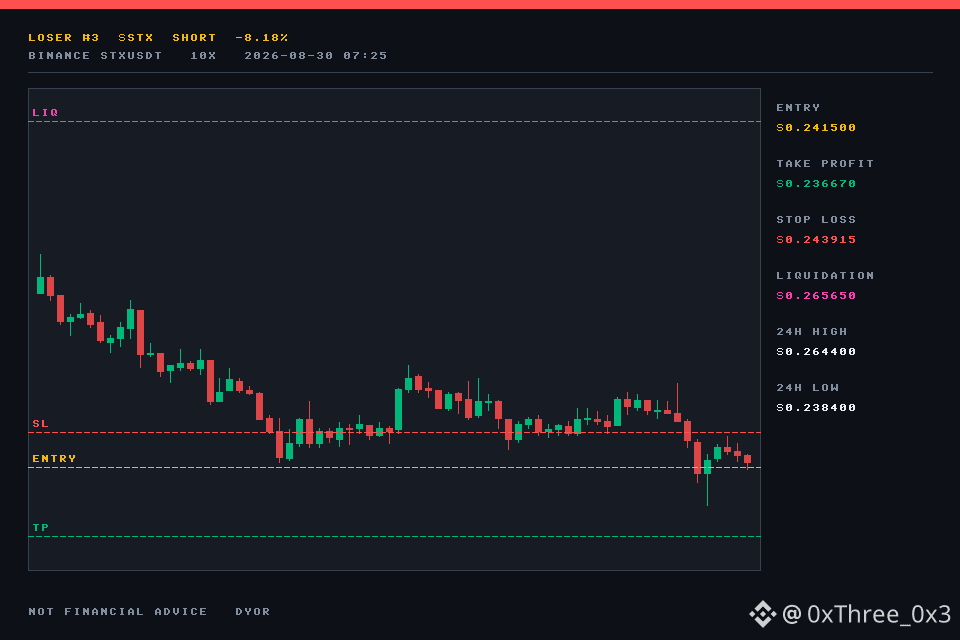
Task: Click the first green candlestick on chart
Action: pyautogui.click(x=40, y=285)
